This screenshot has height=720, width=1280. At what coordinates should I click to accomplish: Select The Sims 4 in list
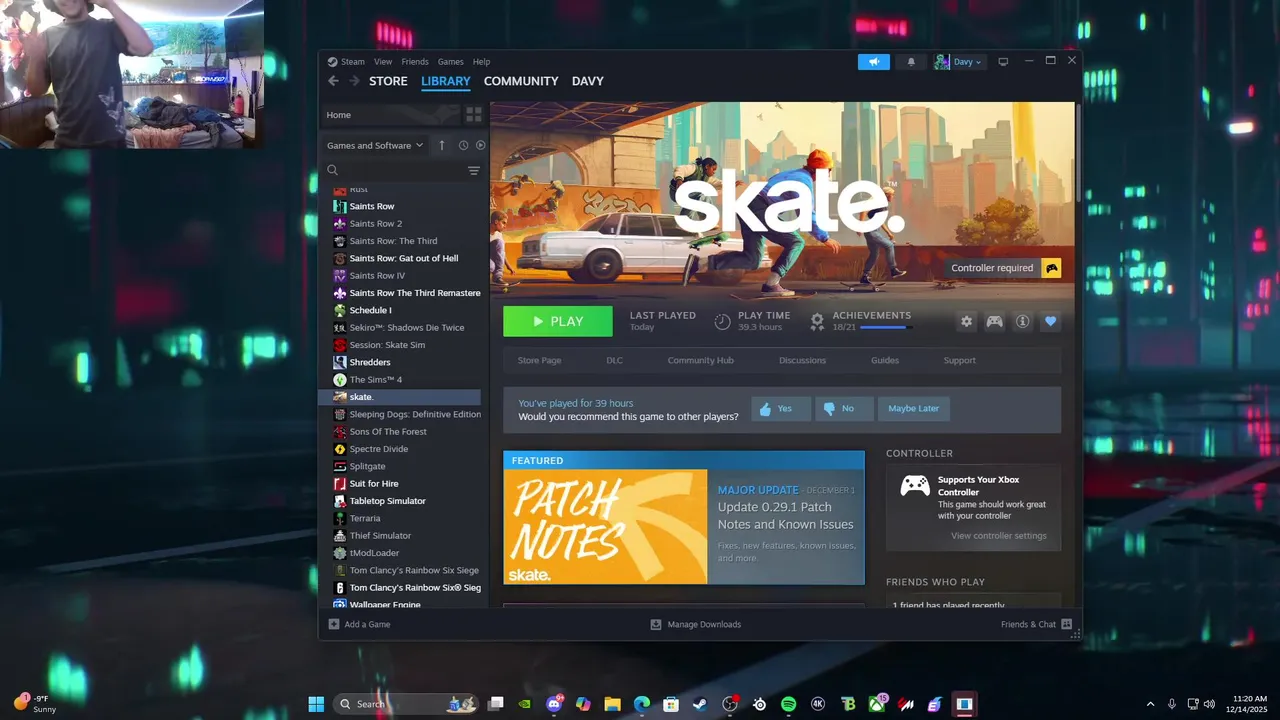point(400,380)
